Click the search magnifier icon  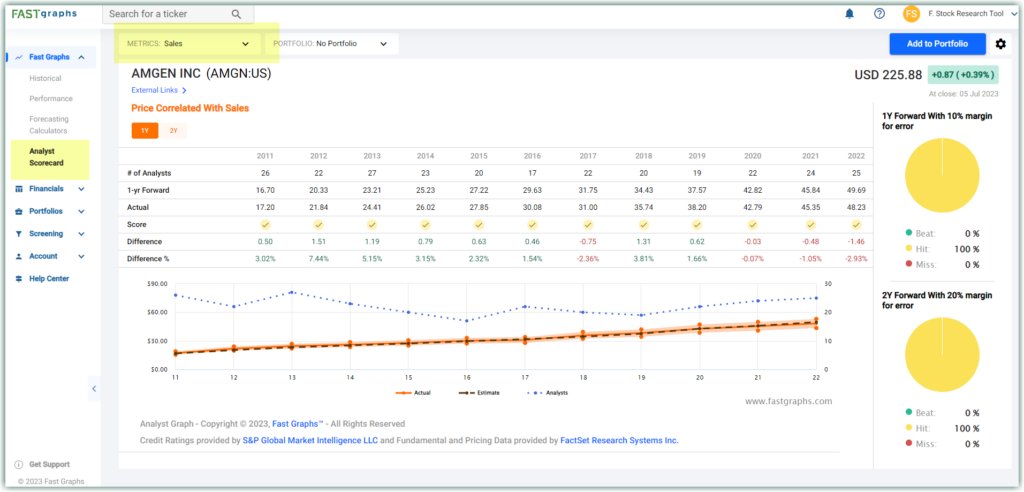pos(236,14)
